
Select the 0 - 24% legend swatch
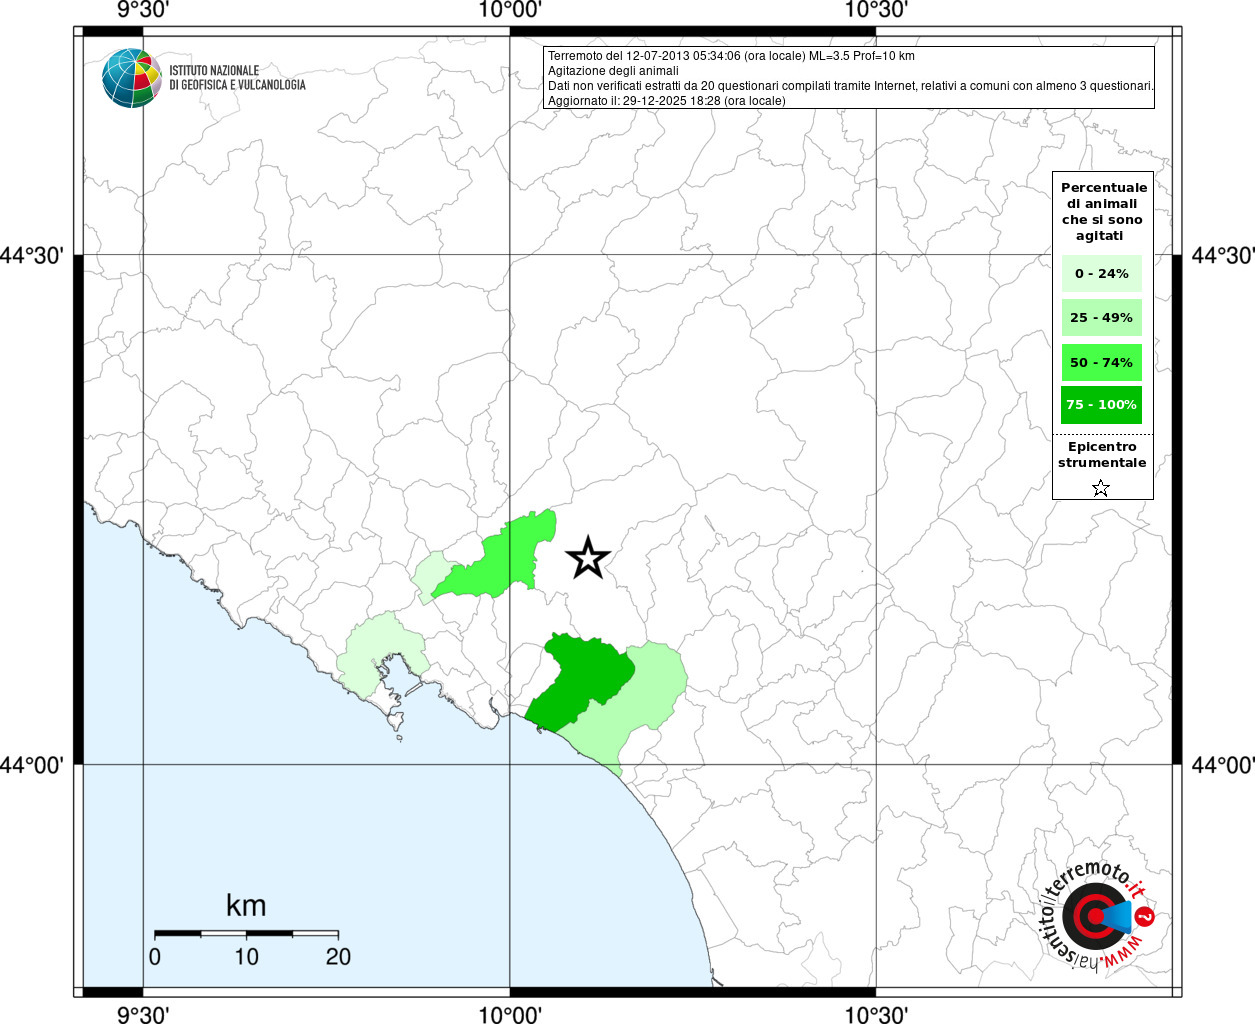point(1101,273)
